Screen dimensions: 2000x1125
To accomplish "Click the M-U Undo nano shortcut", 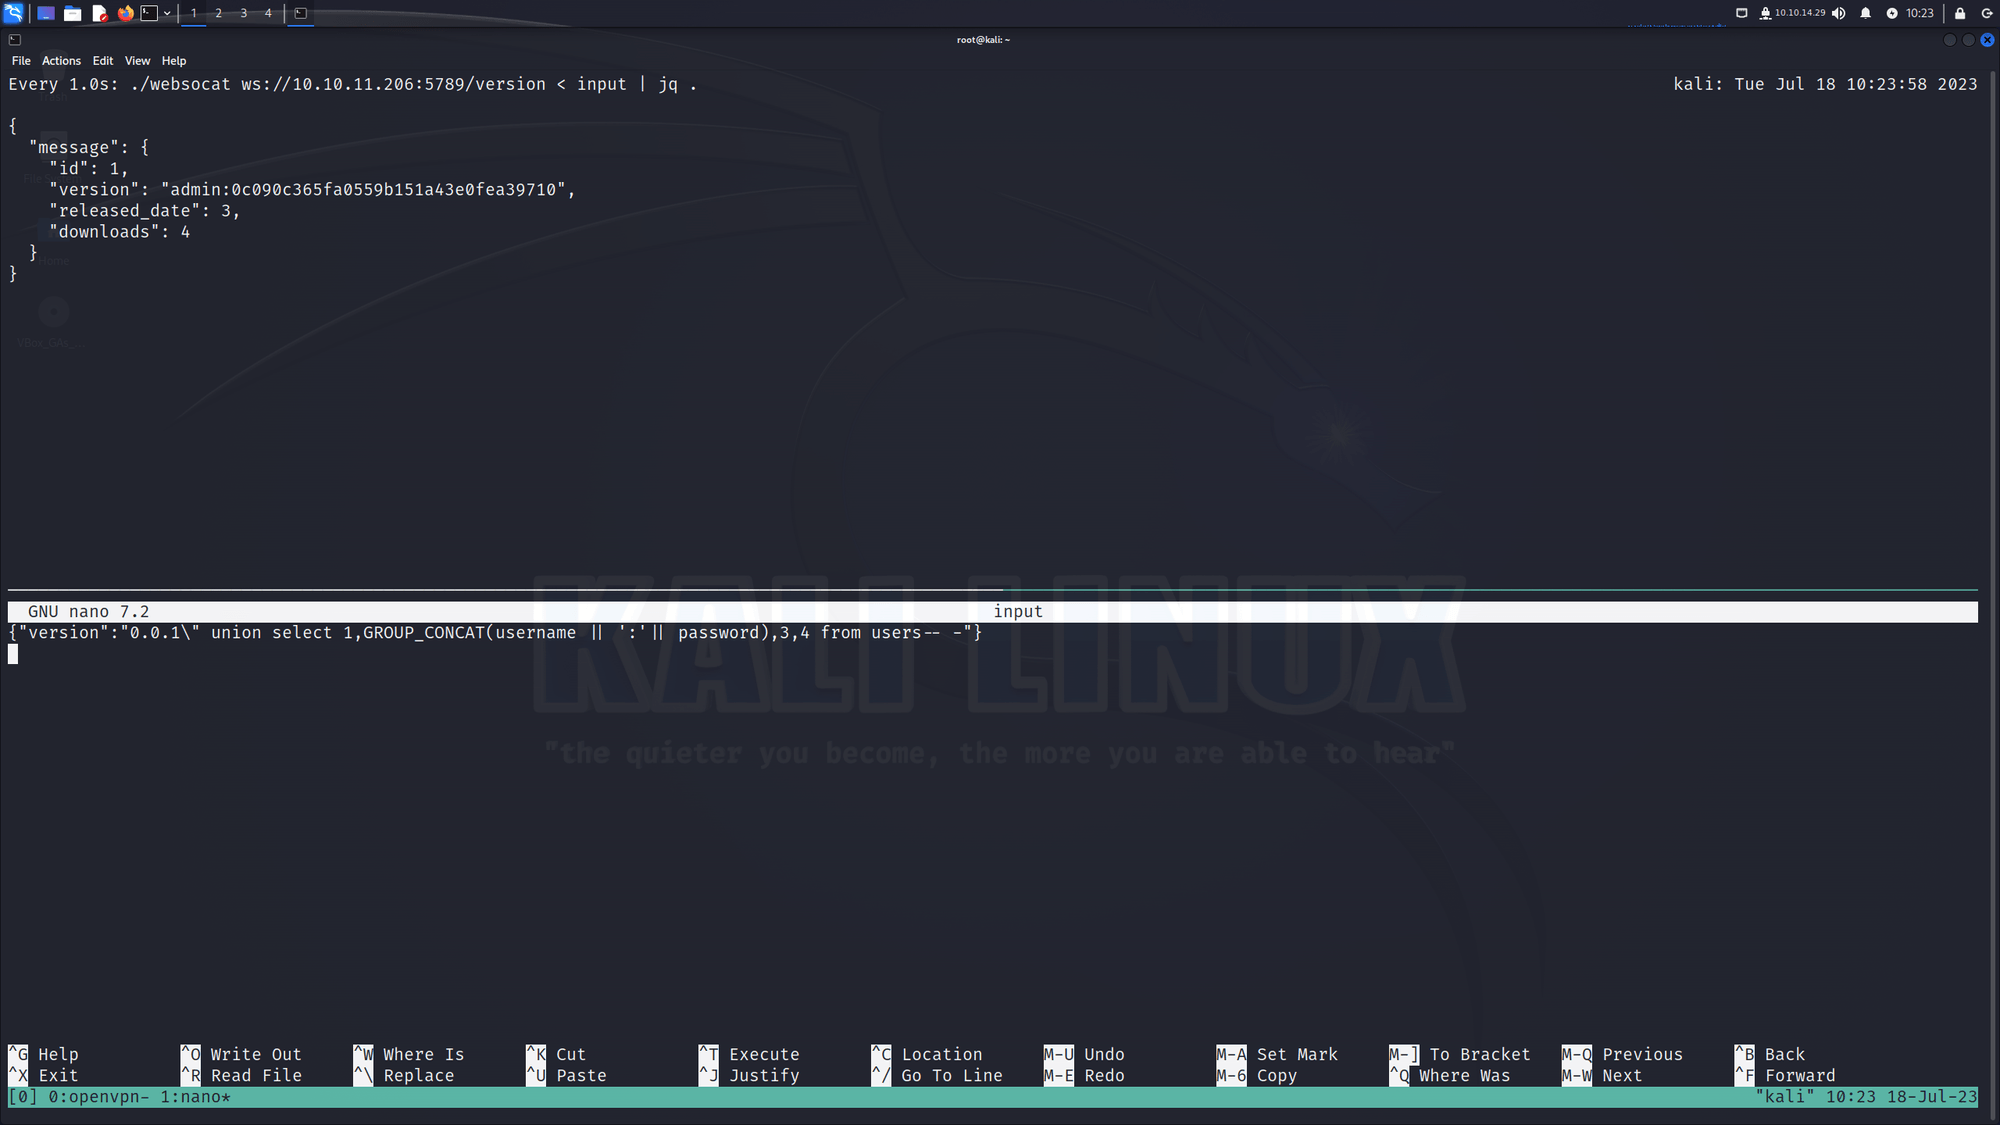I will [1084, 1055].
